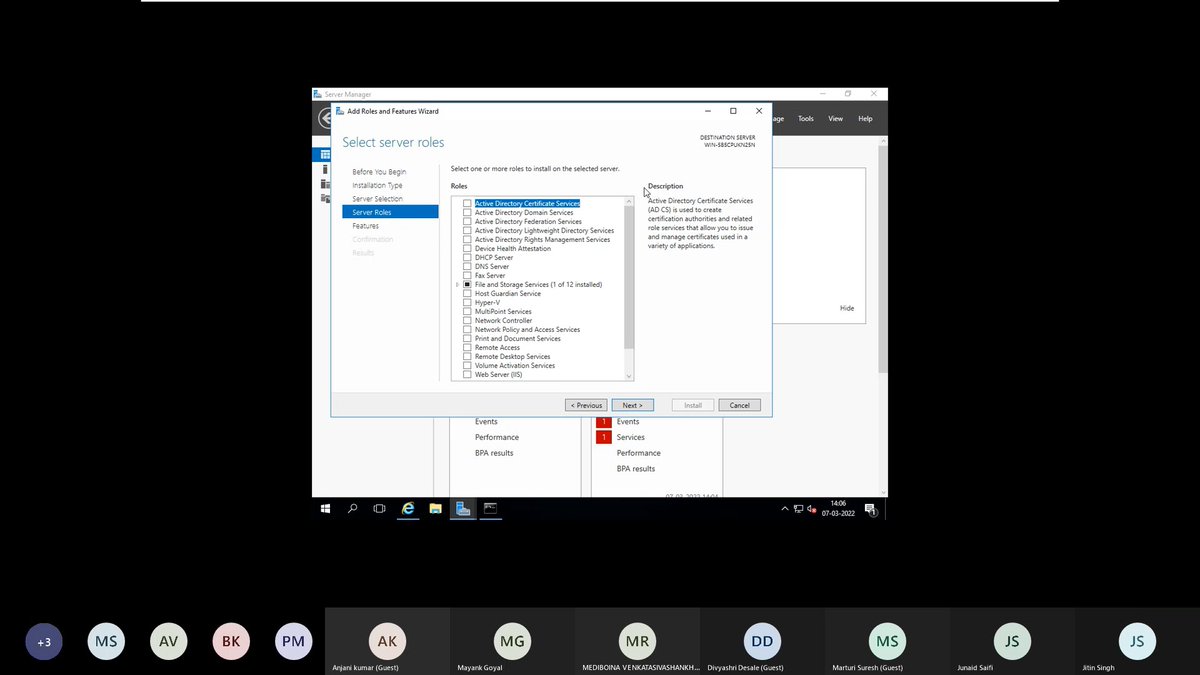Viewport: 1200px width, 675px height.
Task: Select the Network Controller role text
Action: coord(504,321)
